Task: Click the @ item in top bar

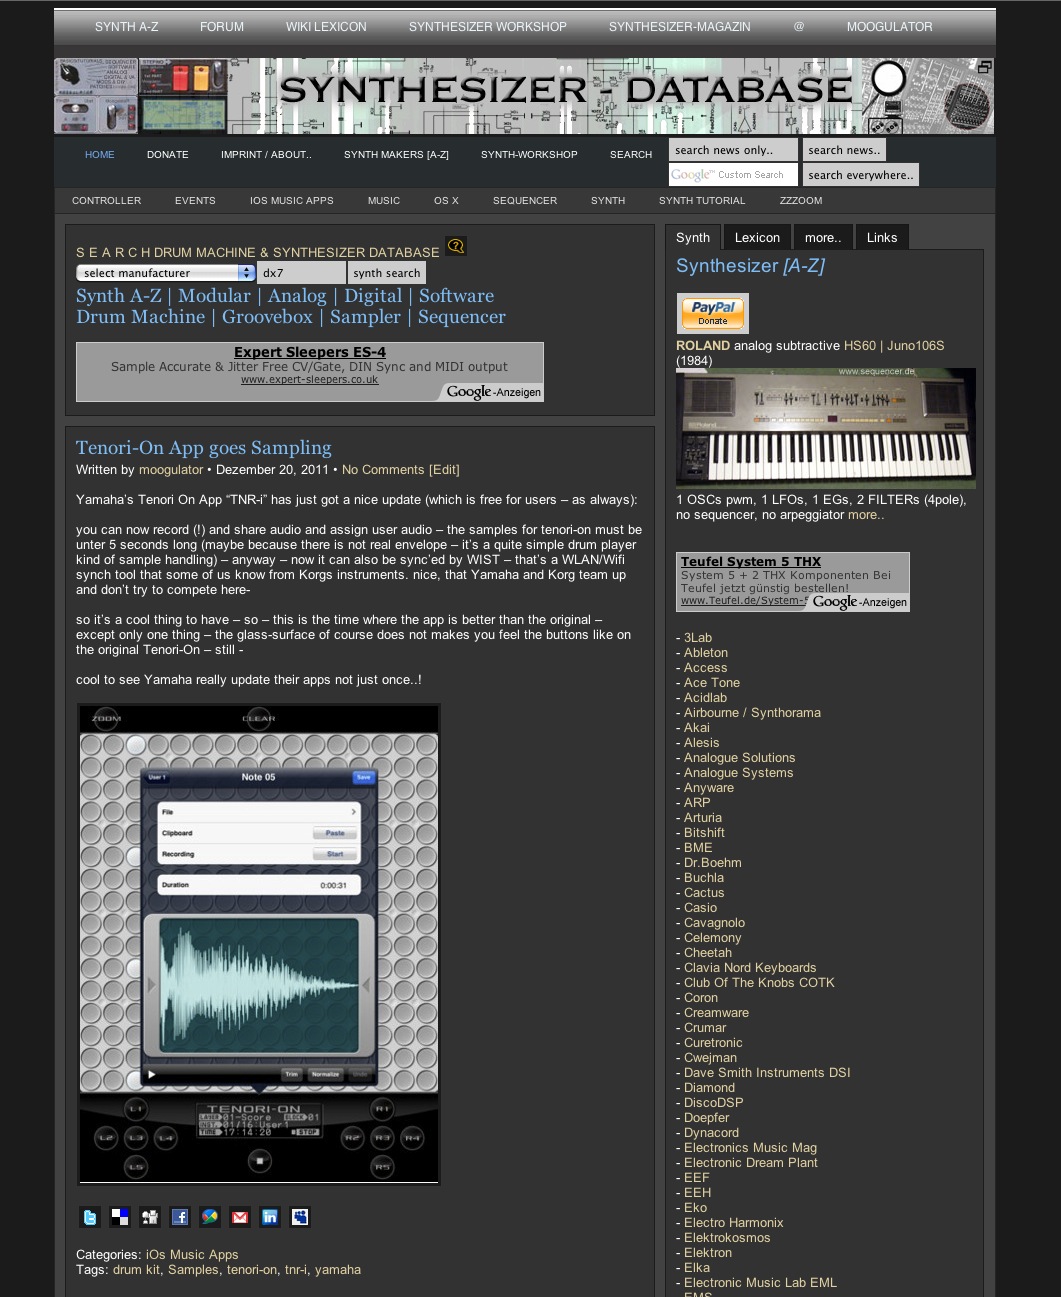Action: pyautogui.click(x=799, y=27)
